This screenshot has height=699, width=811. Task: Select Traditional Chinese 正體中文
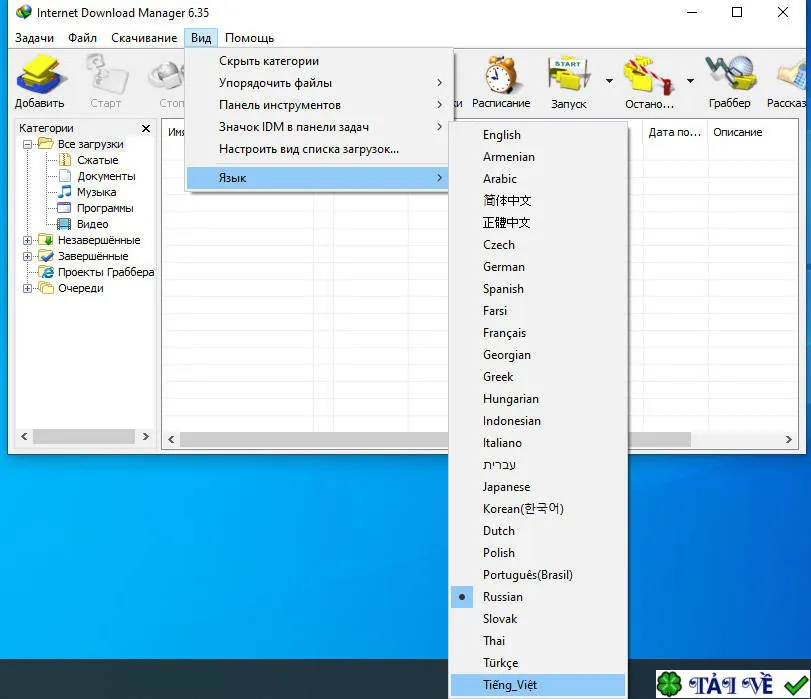pos(538,222)
